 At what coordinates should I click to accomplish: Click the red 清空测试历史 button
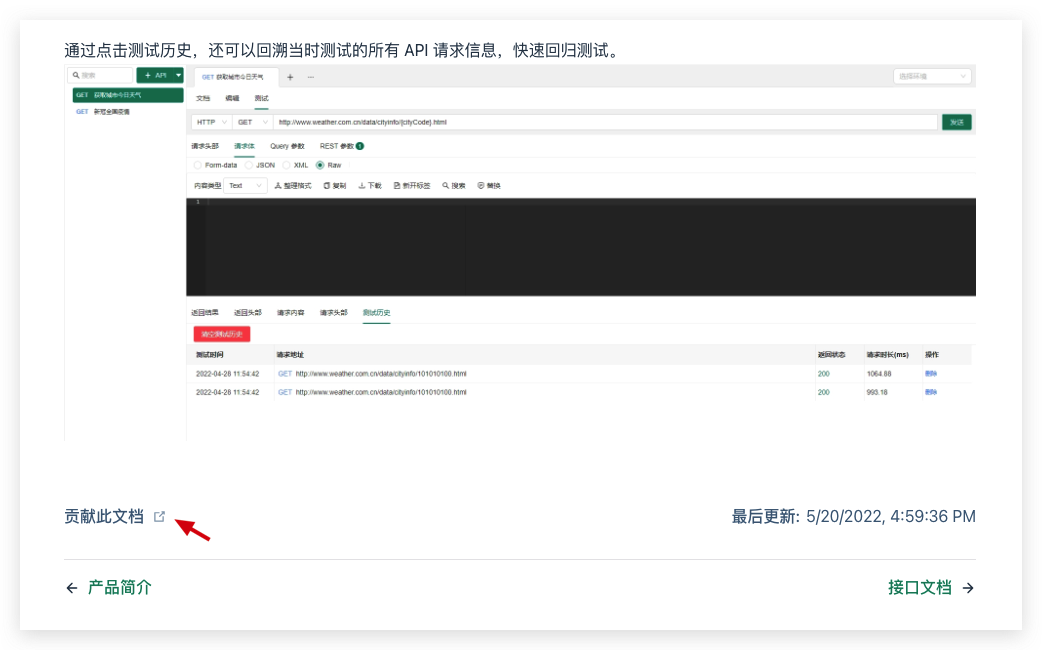220,334
